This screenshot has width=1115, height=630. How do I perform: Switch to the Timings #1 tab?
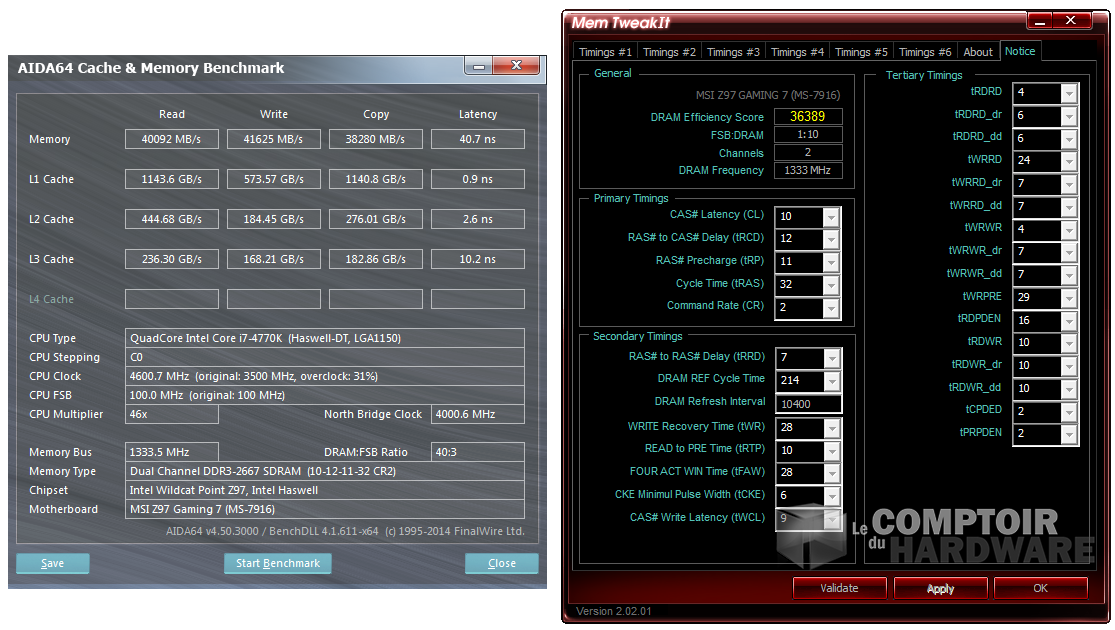(x=605, y=52)
